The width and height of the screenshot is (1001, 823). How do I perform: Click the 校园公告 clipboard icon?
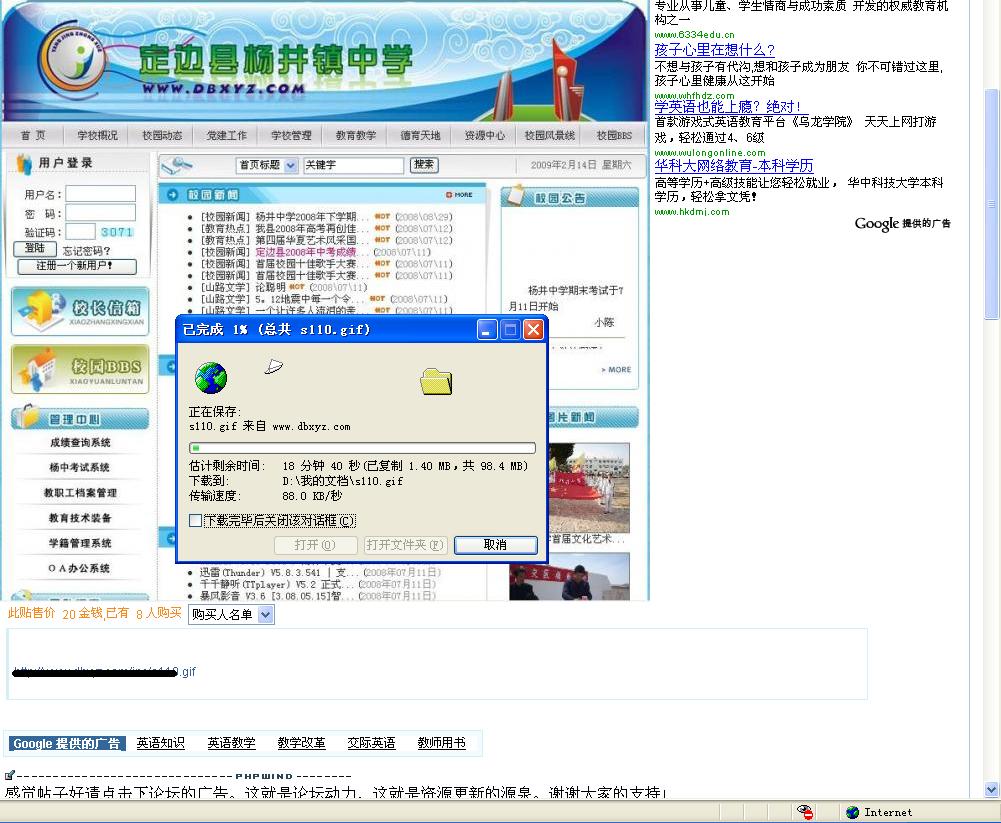[516, 196]
